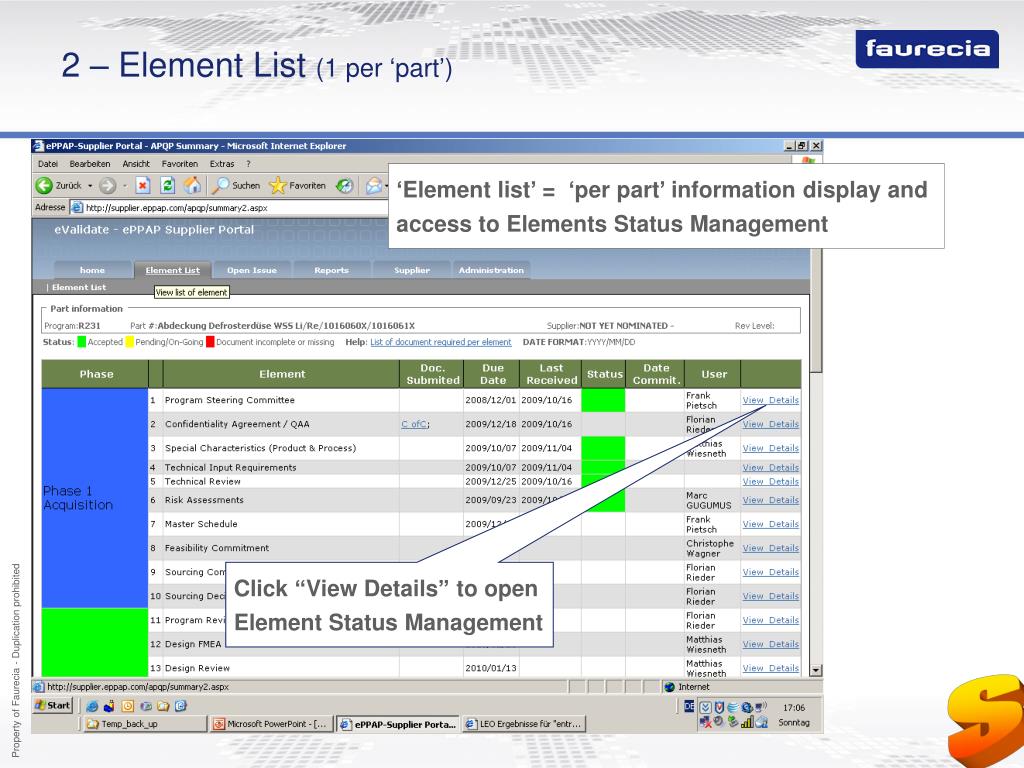
Task: Click yellow Pending/On-Going legend swatch
Action: click(x=129, y=342)
